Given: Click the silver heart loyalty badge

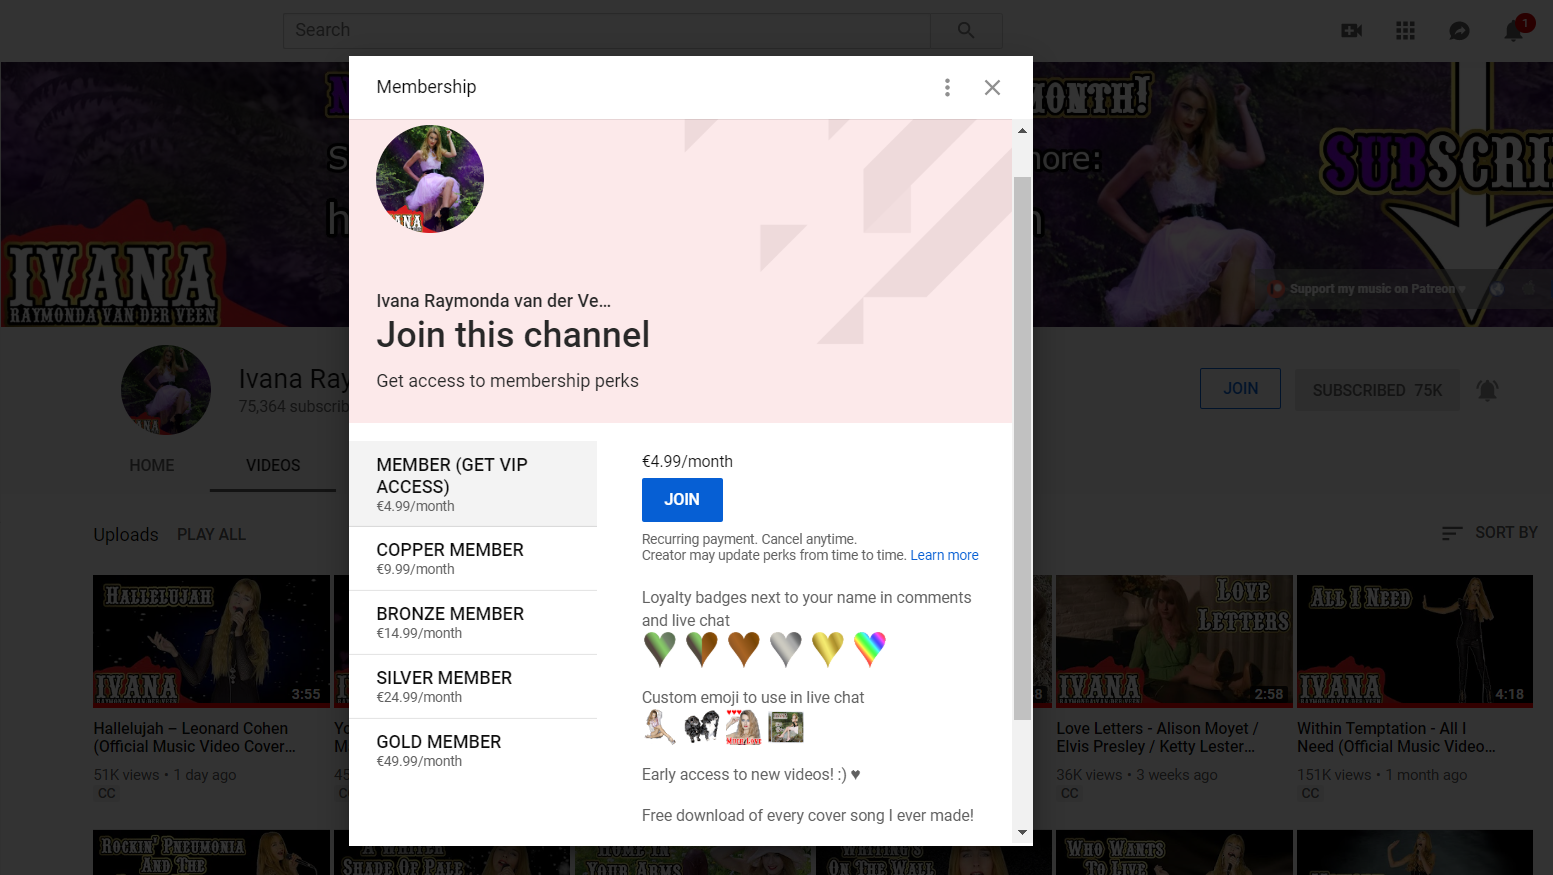Looking at the screenshot, I should (786, 649).
